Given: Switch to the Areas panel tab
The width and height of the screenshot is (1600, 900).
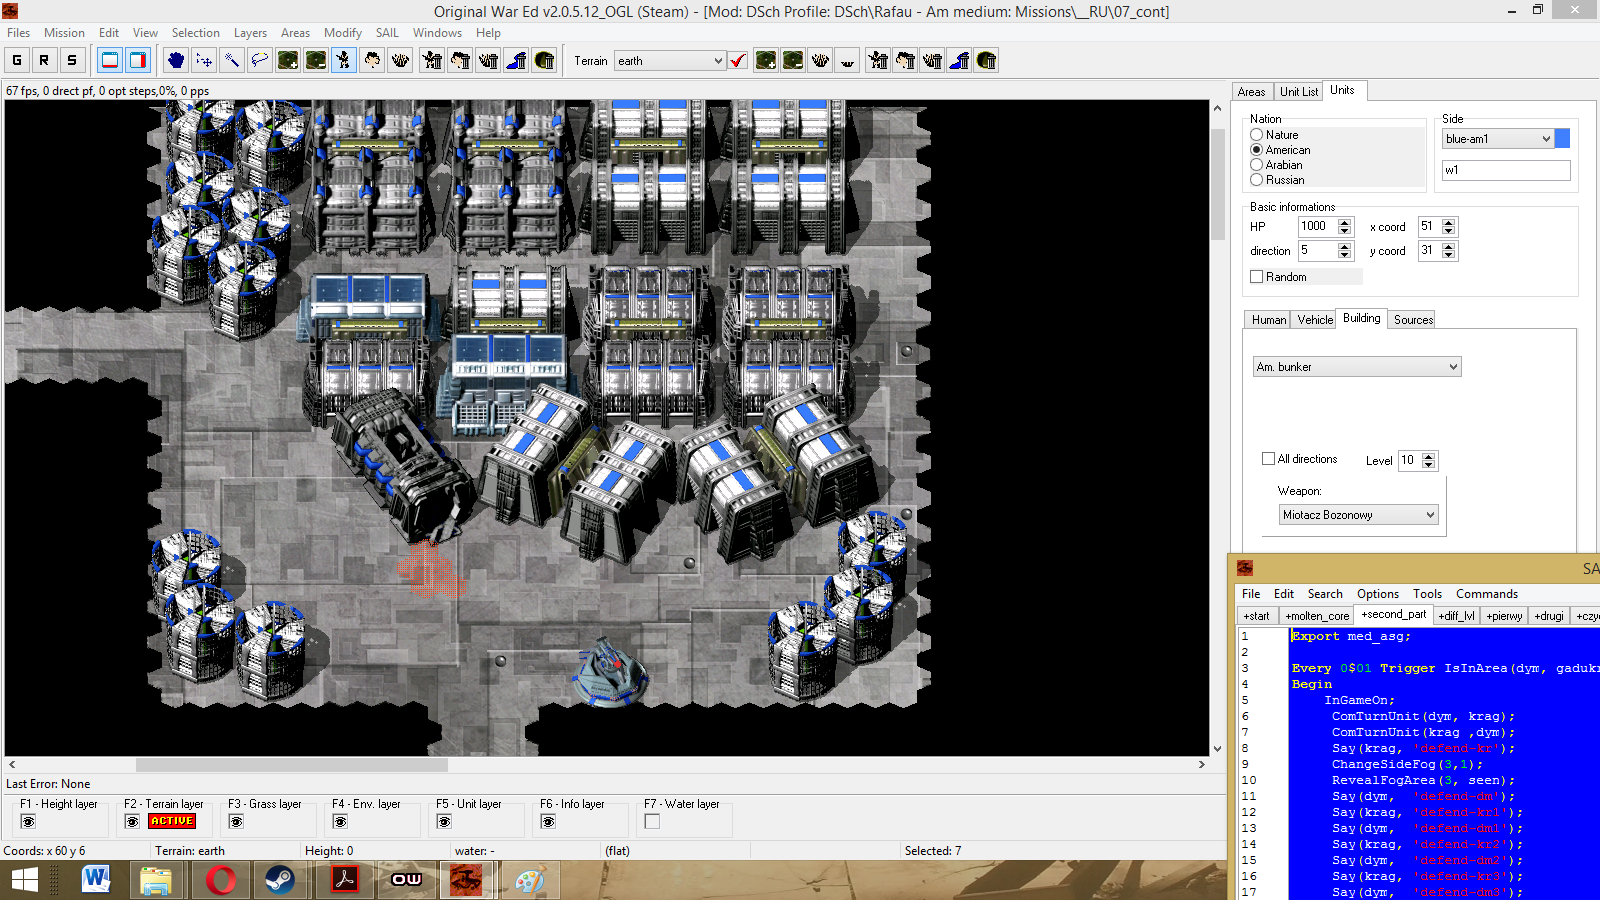Looking at the screenshot, I should coord(1252,92).
